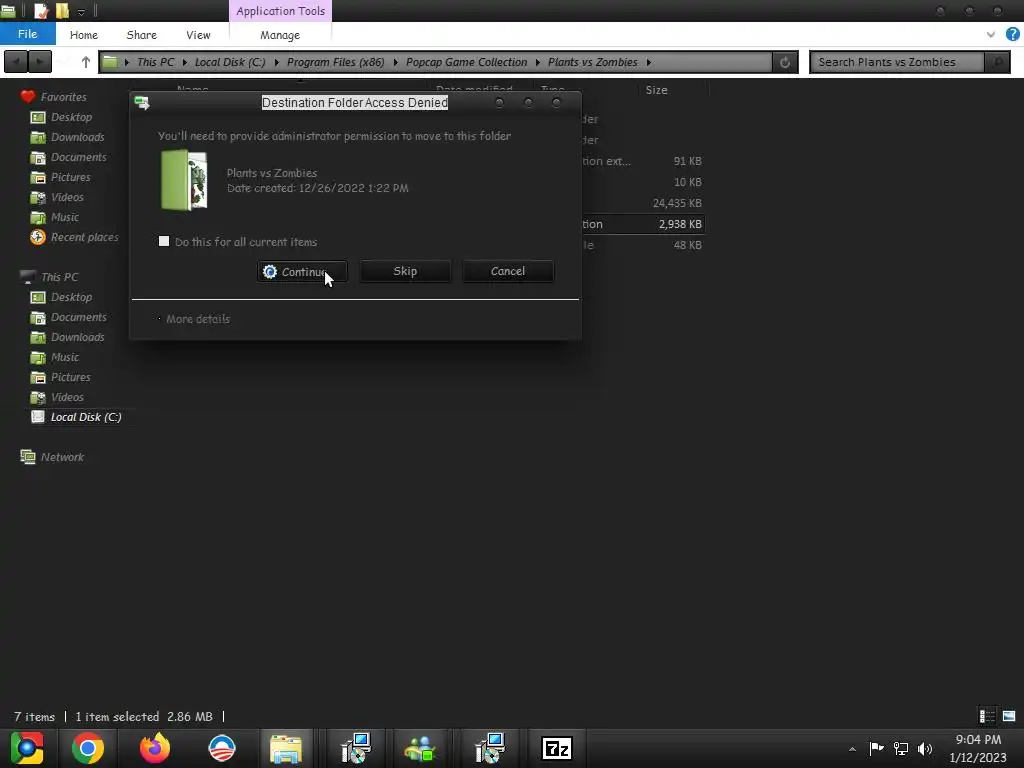Screen dimensions: 1024x768
Task: Open Downloads under Favorites
Action: point(77,137)
